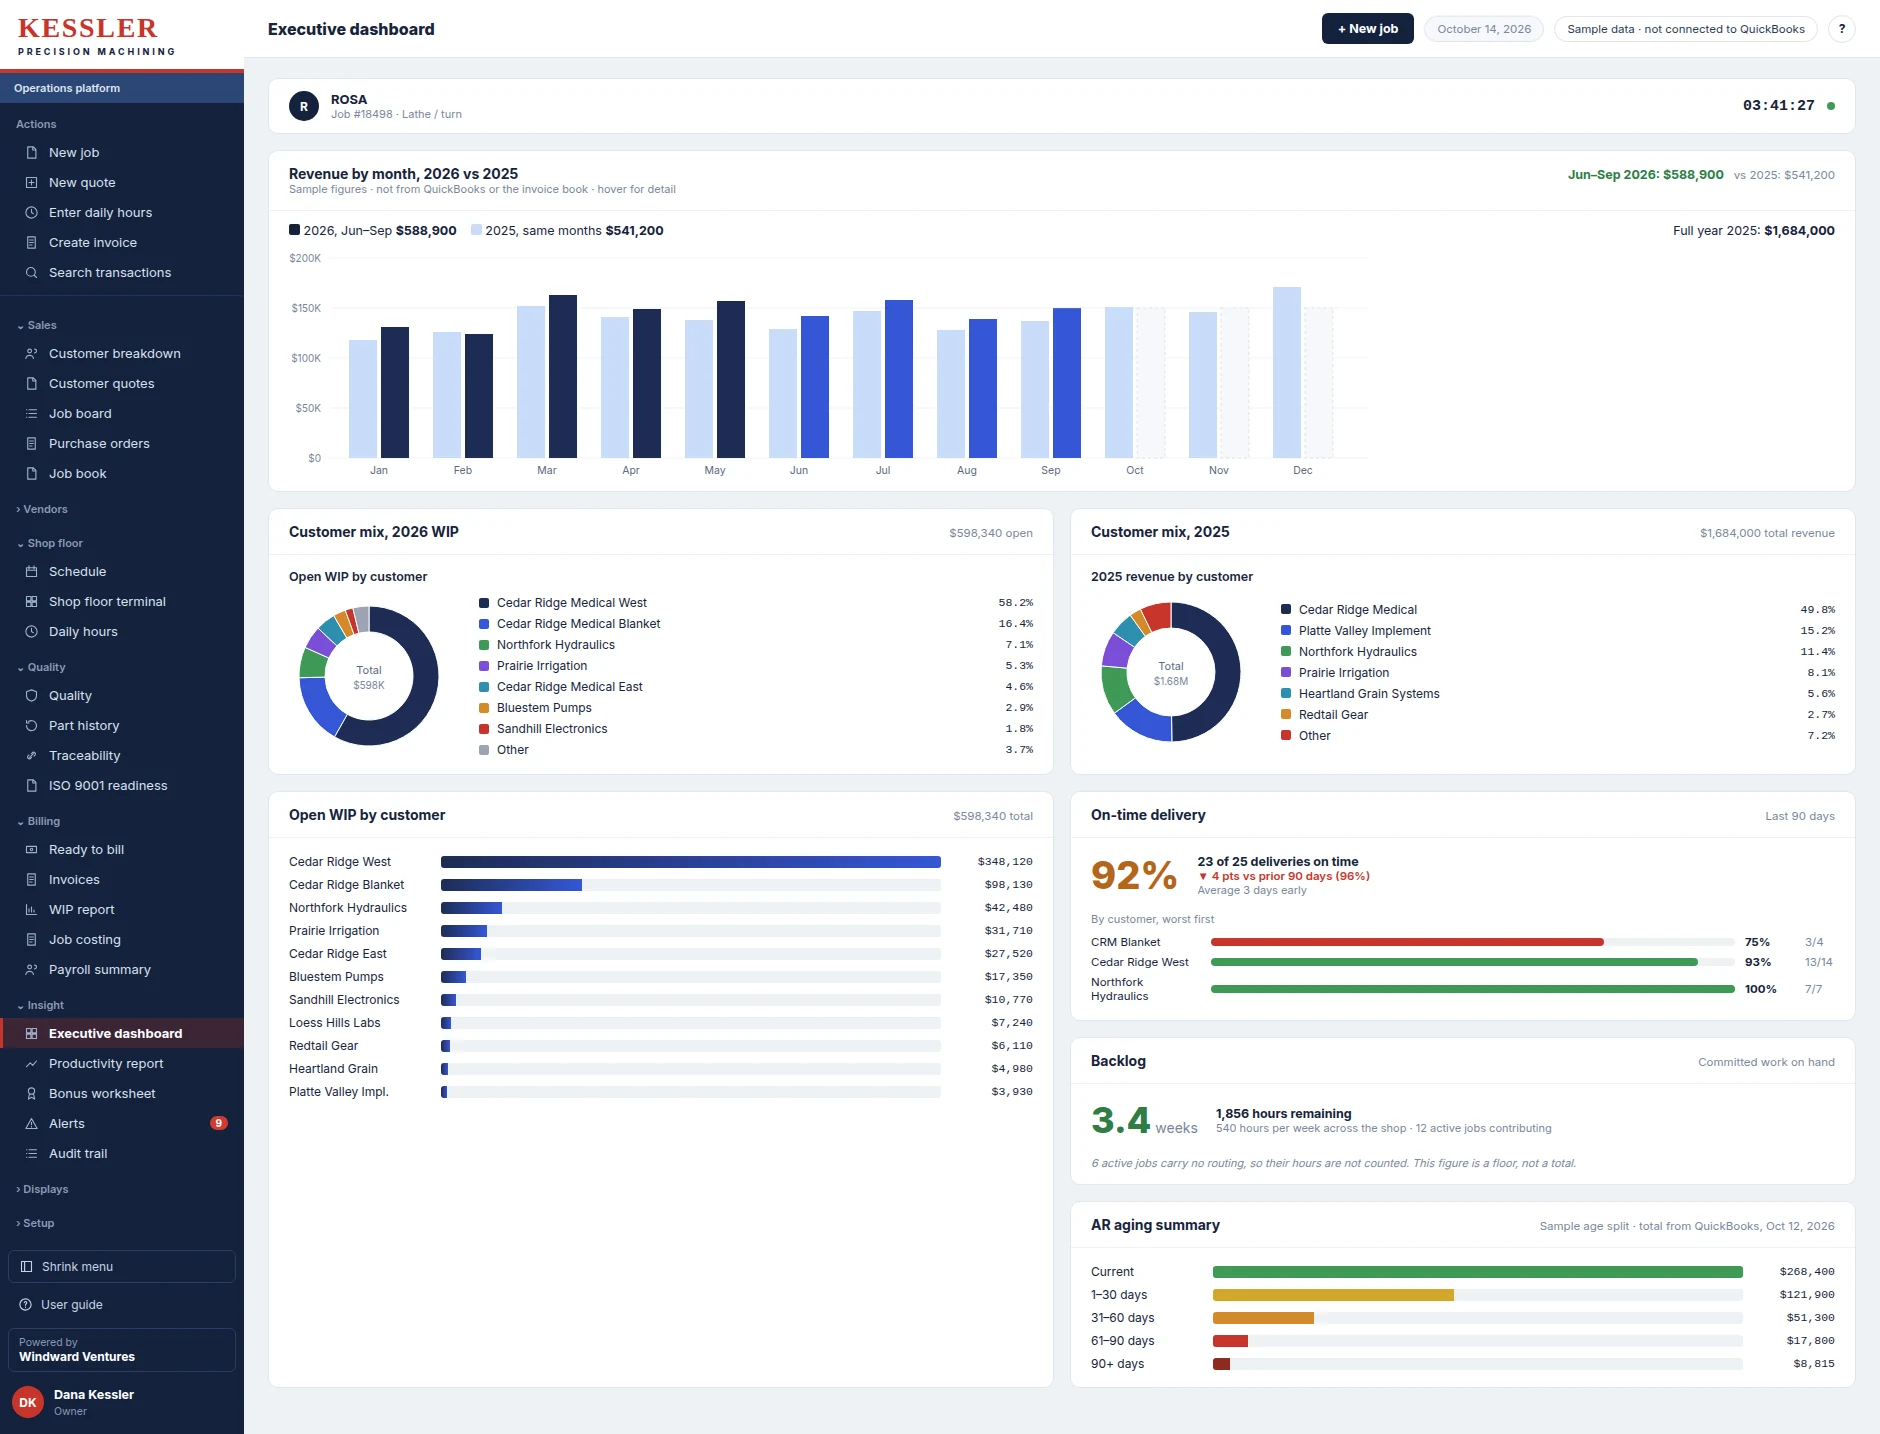The width and height of the screenshot is (1880, 1434).
Task: Collapse the Shop floor section
Action: pyautogui.click(x=49, y=544)
